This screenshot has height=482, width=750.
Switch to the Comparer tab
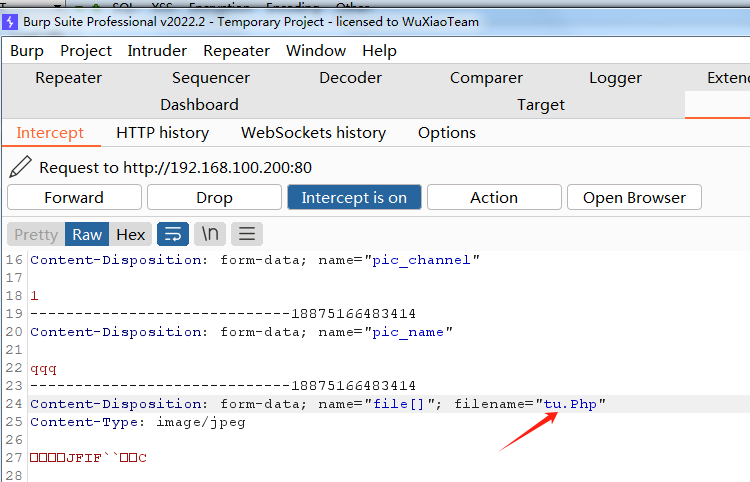486,77
